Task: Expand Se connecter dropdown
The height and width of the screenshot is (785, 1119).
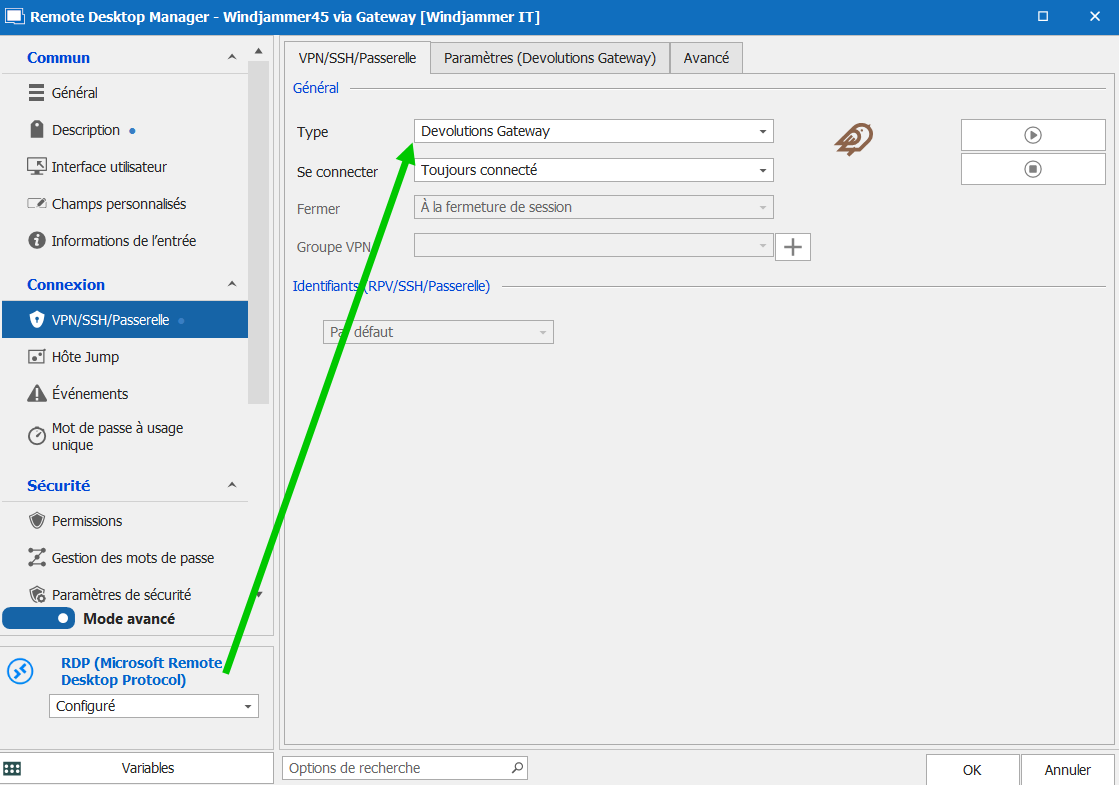Action: coord(593,170)
